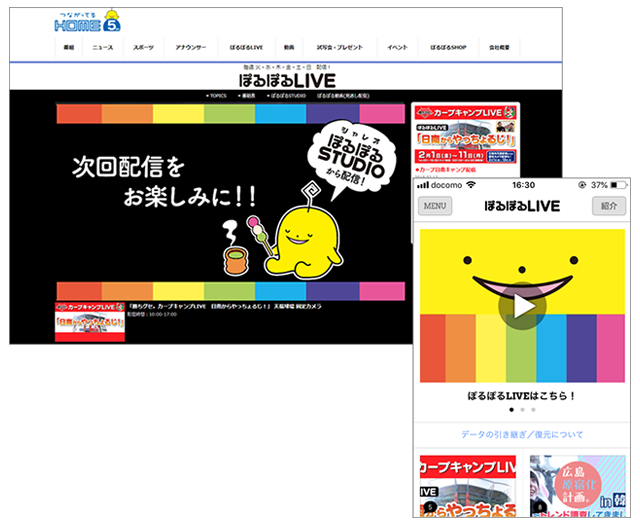The height and width of the screenshot is (525, 640).
Task: Click the 次回配信をお楽しみに video placeholder
Action: [230, 202]
